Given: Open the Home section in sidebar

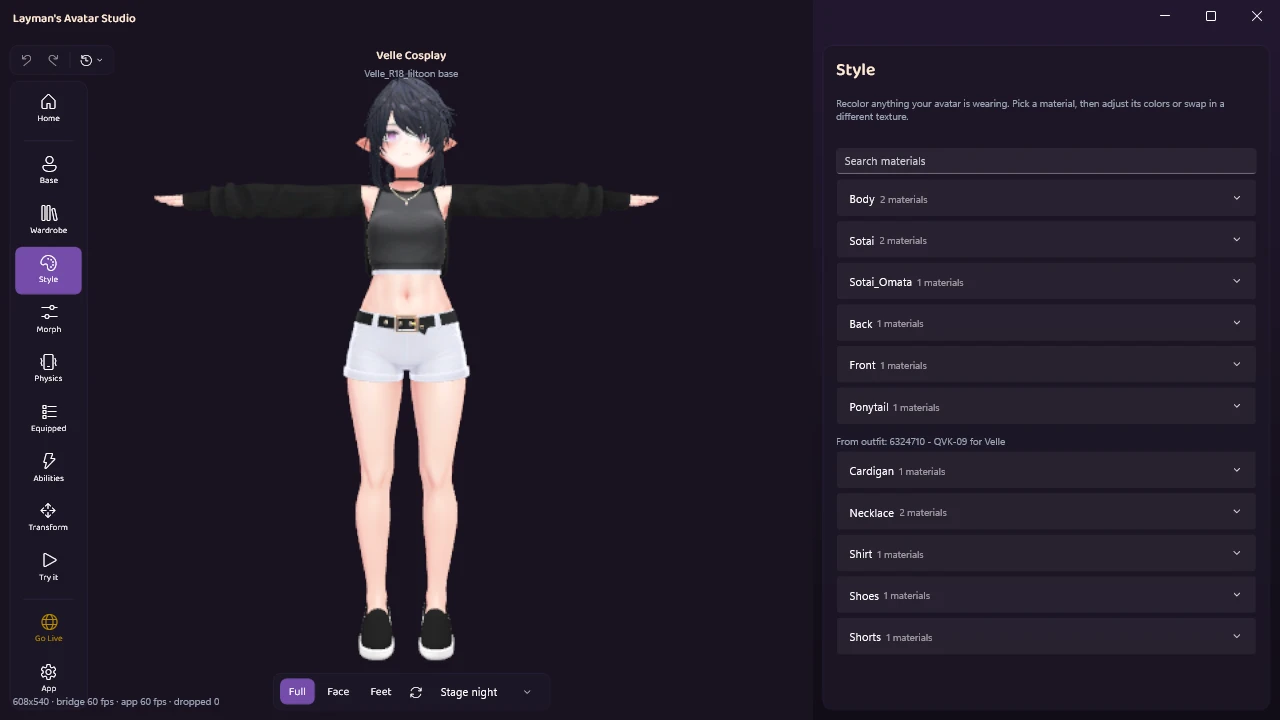Looking at the screenshot, I should pos(48,108).
